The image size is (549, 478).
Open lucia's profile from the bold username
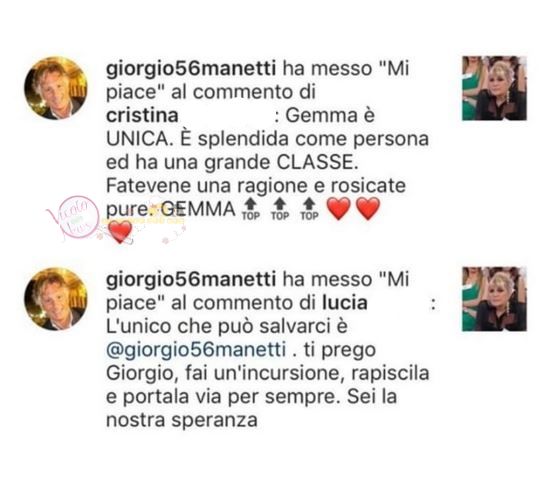(345, 303)
